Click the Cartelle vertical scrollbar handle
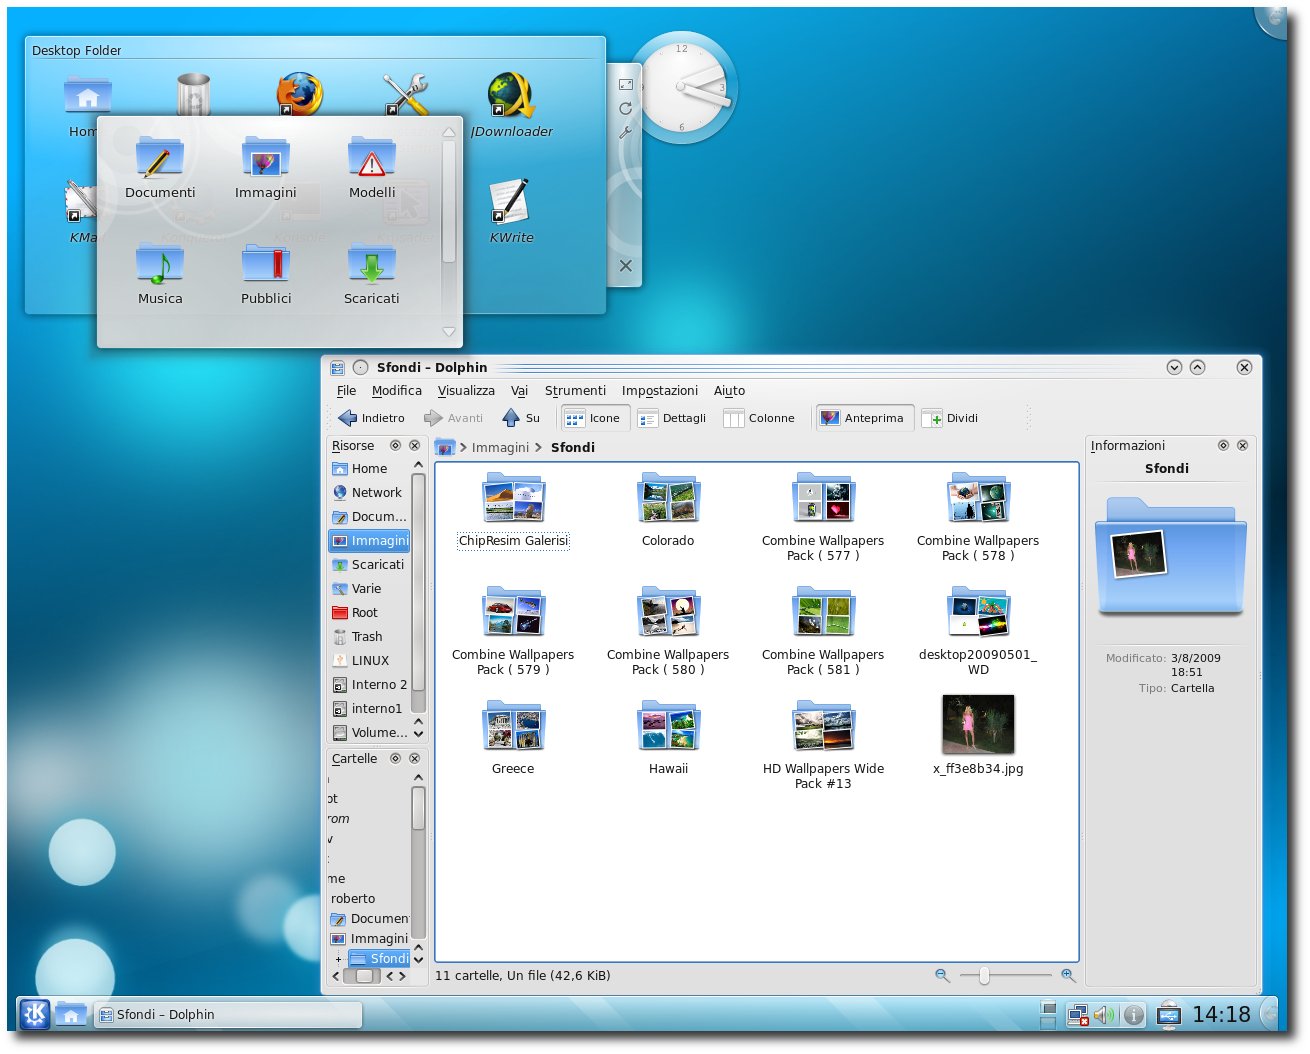Screen dimensions: 1310x1054 coord(418,810)
